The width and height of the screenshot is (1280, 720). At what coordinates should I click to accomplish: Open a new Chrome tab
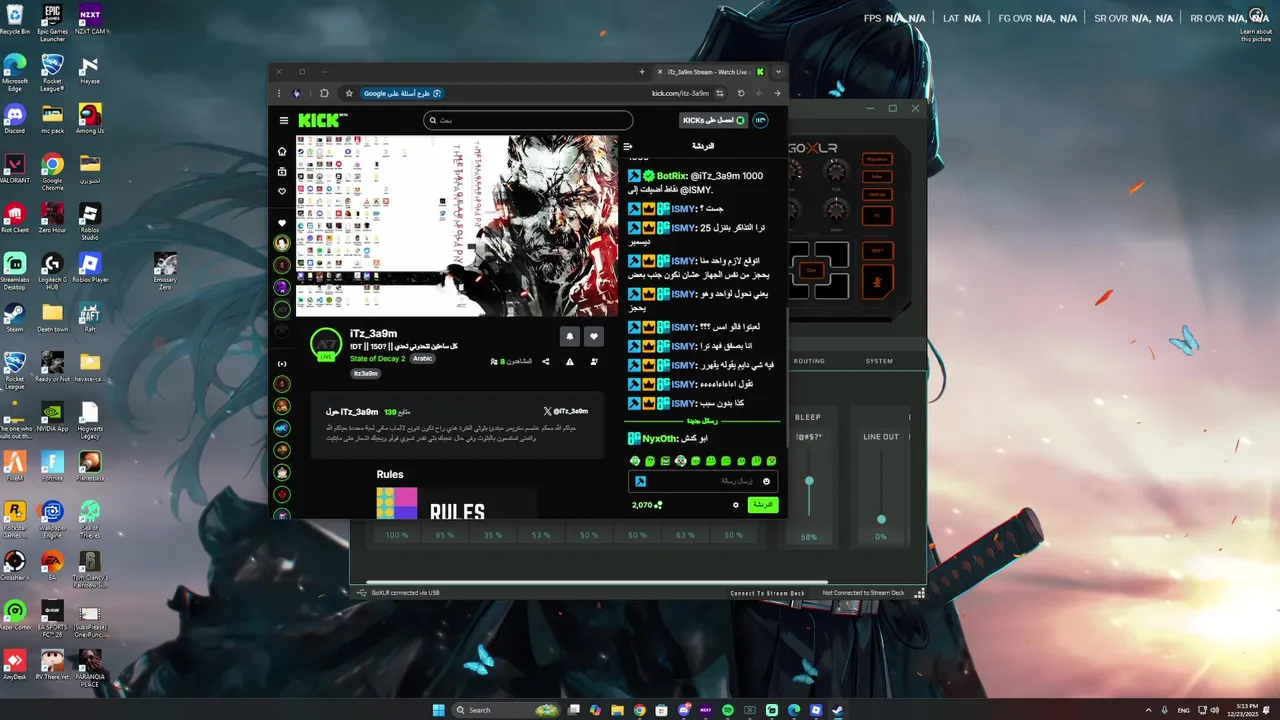tap(642, 72)
